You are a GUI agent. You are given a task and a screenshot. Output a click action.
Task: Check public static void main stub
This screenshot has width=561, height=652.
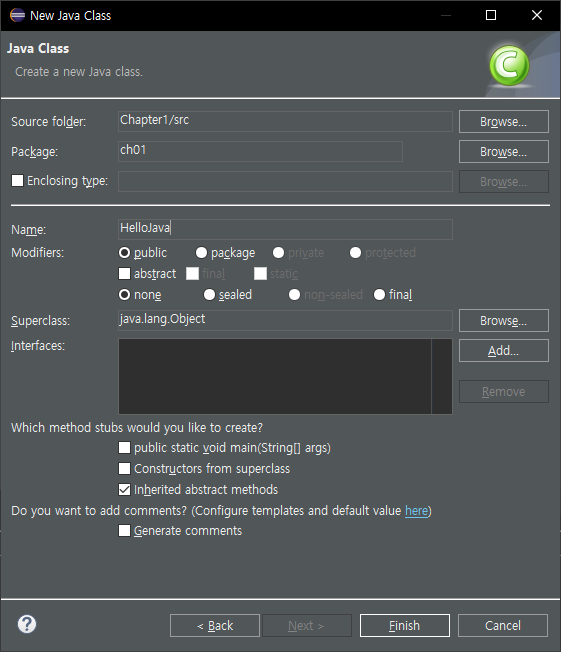pos(124,447)
